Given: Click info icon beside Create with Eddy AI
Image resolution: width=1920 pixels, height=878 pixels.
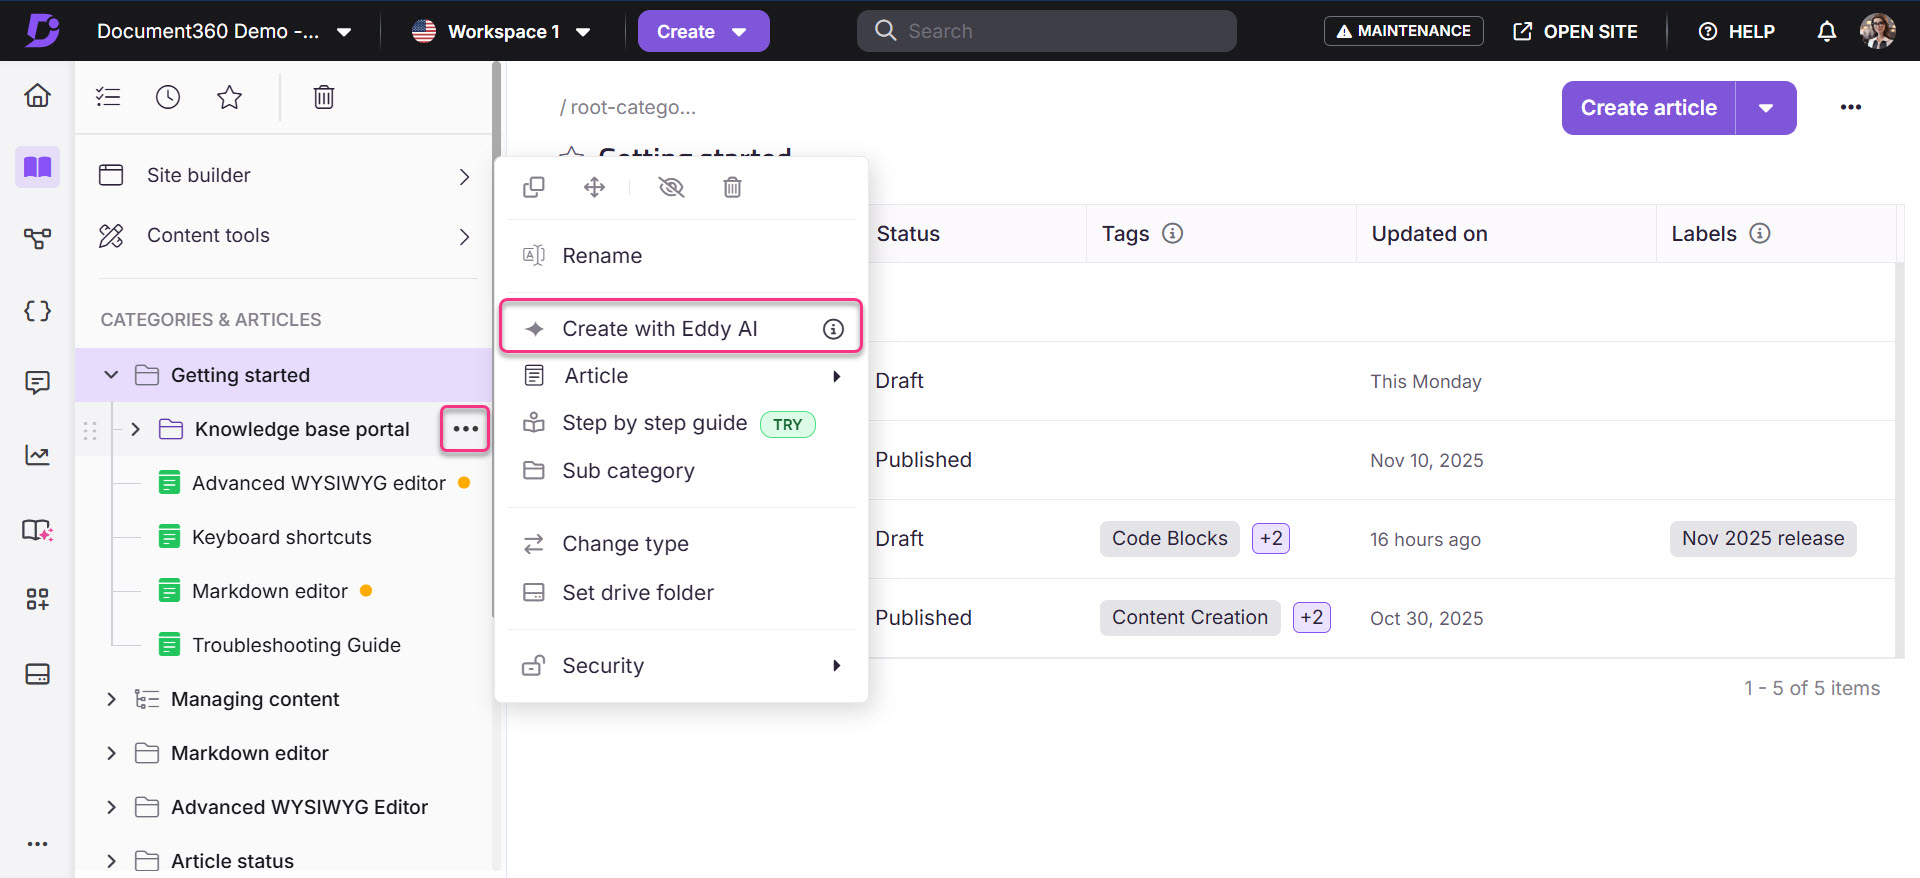Looking at the screenshot, I should [x=833, y=329].
